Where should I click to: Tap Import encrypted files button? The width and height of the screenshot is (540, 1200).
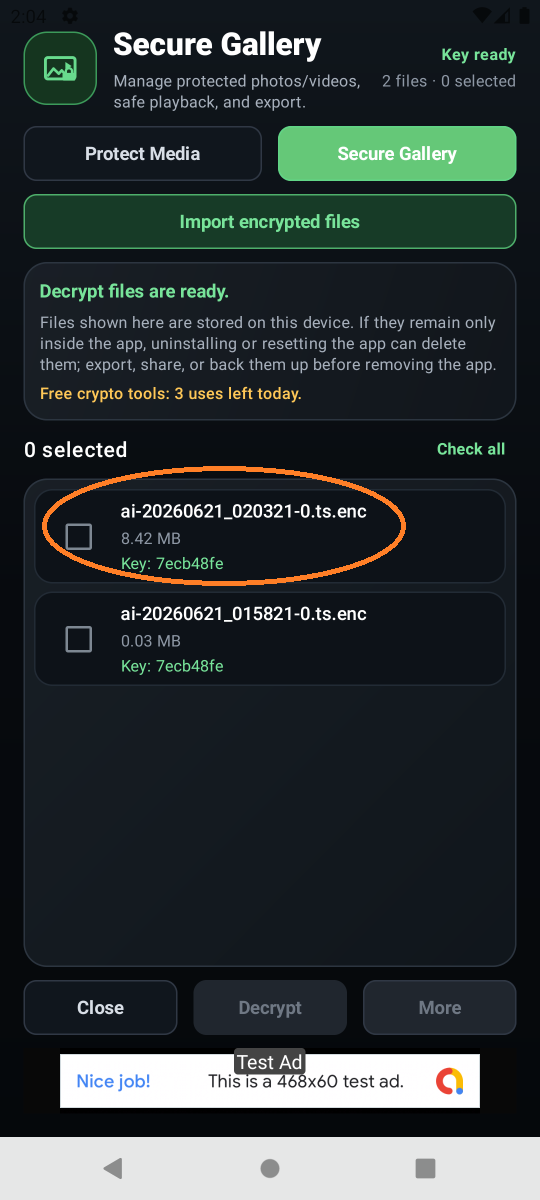[x=270, y=222]
